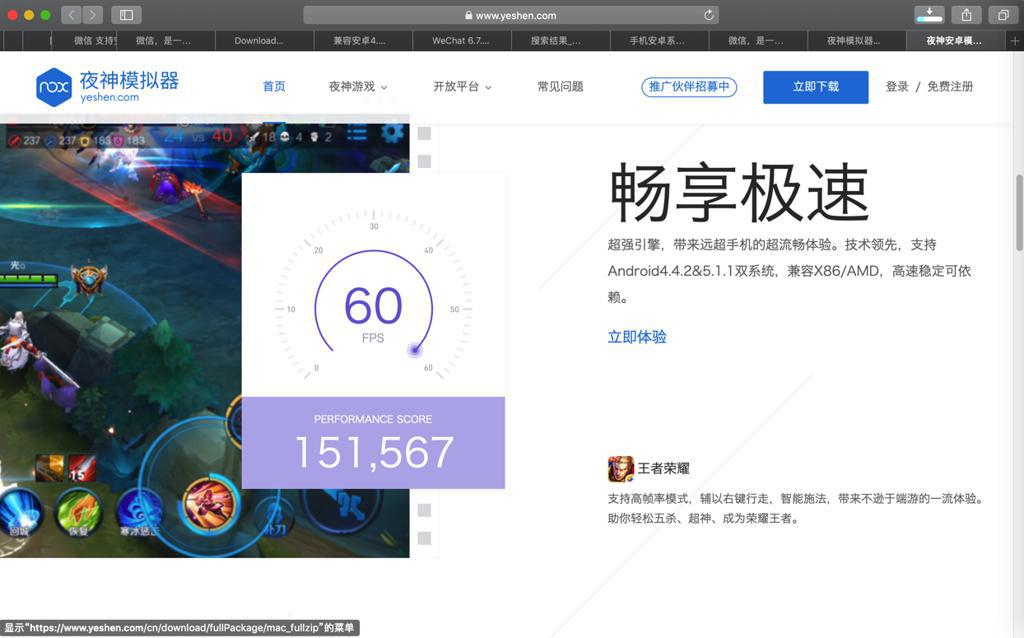The width and height of the screenshot is (1024, 638).
Task: Click the 畅享极速 heading
Action: (x=739, y=193)
